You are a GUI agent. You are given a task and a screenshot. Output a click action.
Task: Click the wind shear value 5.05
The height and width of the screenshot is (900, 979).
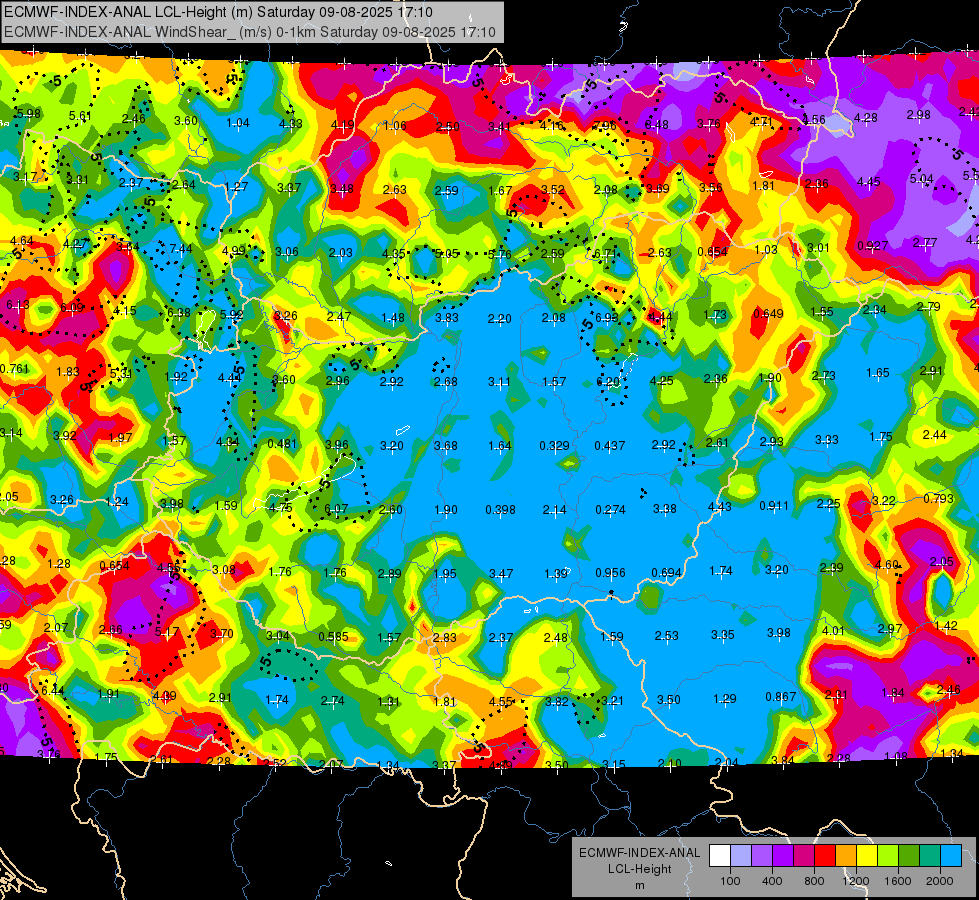[x=446, y=254]
